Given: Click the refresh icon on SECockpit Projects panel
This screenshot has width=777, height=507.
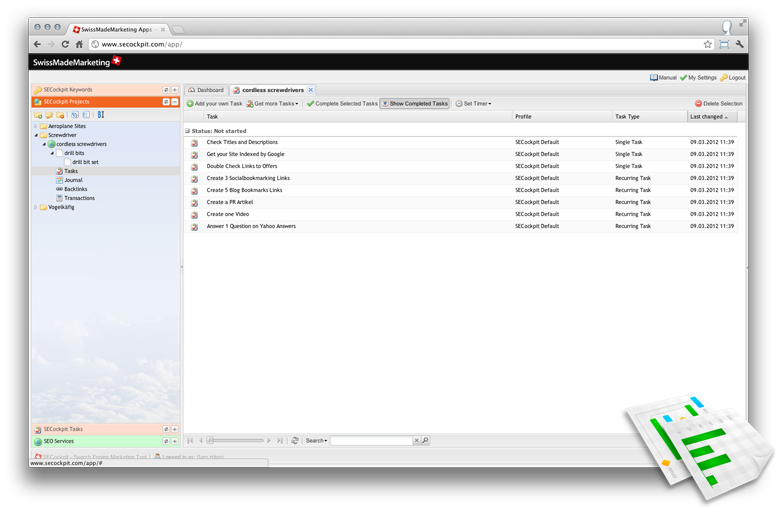Looking at the screenshot, I should coord(166,102).
